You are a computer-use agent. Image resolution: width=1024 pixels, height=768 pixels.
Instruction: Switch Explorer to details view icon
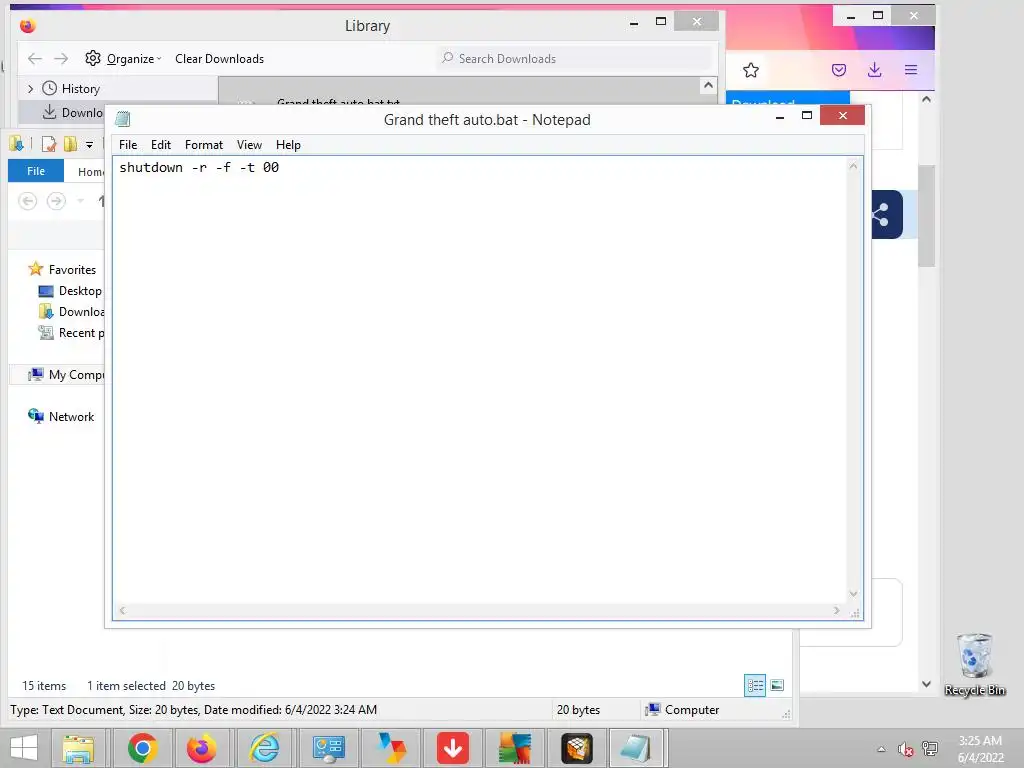click(755, 685)
